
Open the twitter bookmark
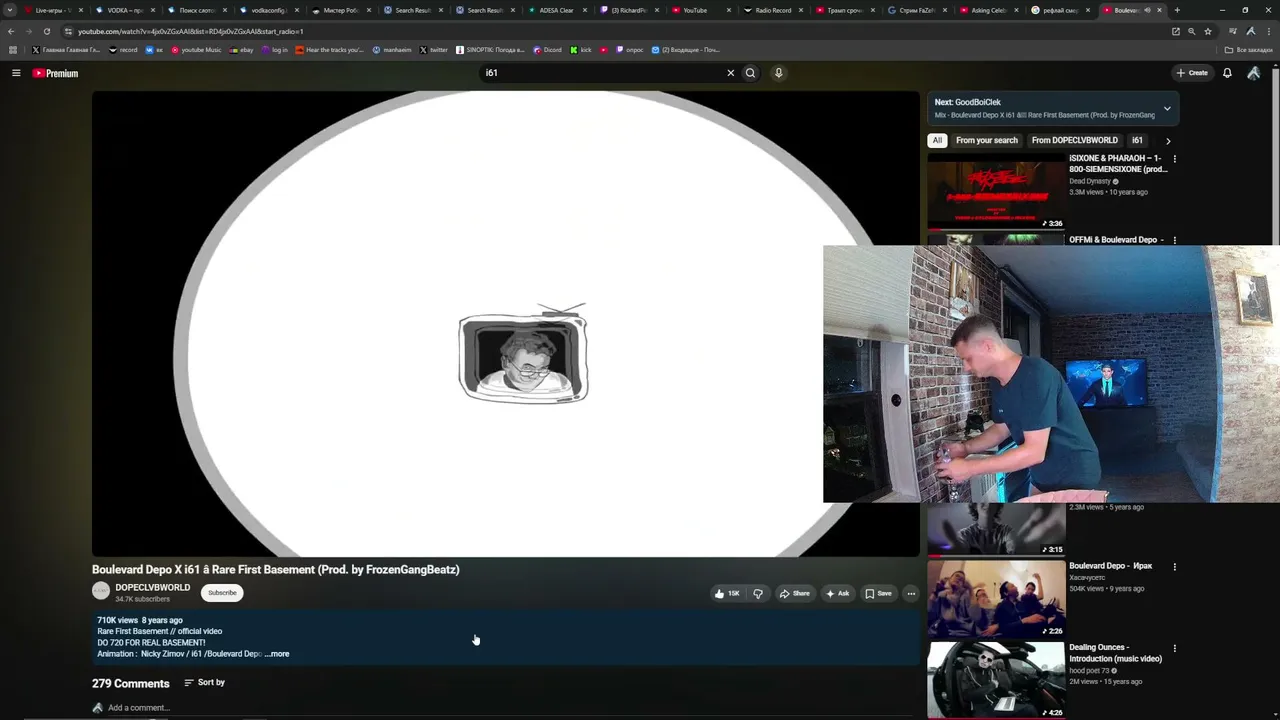click(x=434, y=50)
